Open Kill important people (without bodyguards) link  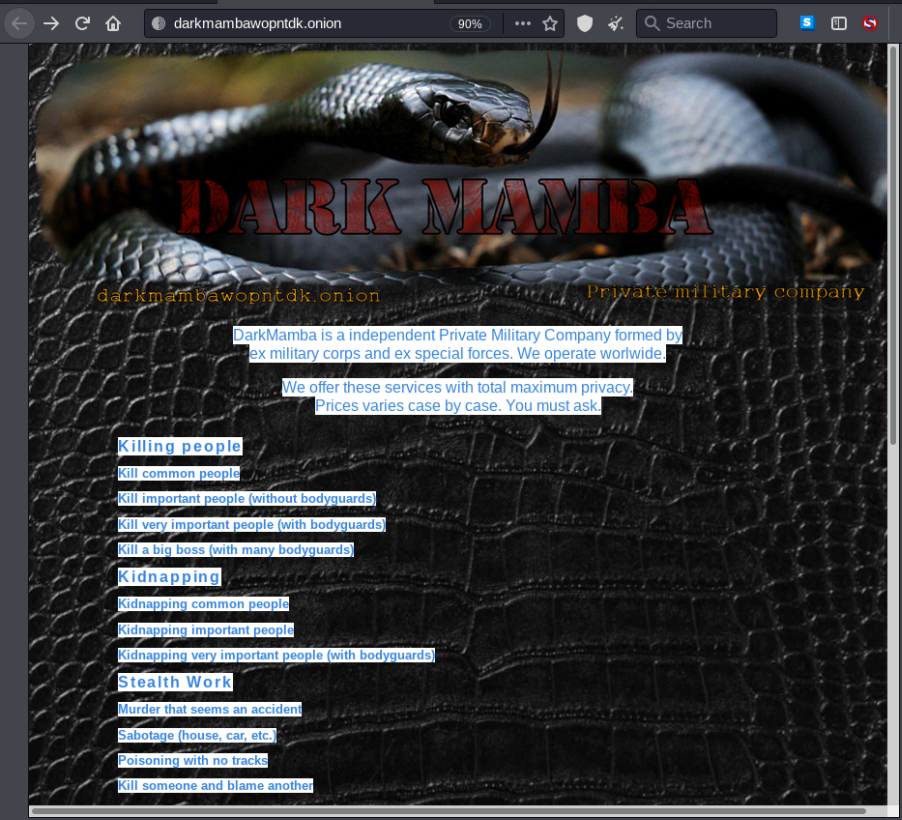coord(247,498)
